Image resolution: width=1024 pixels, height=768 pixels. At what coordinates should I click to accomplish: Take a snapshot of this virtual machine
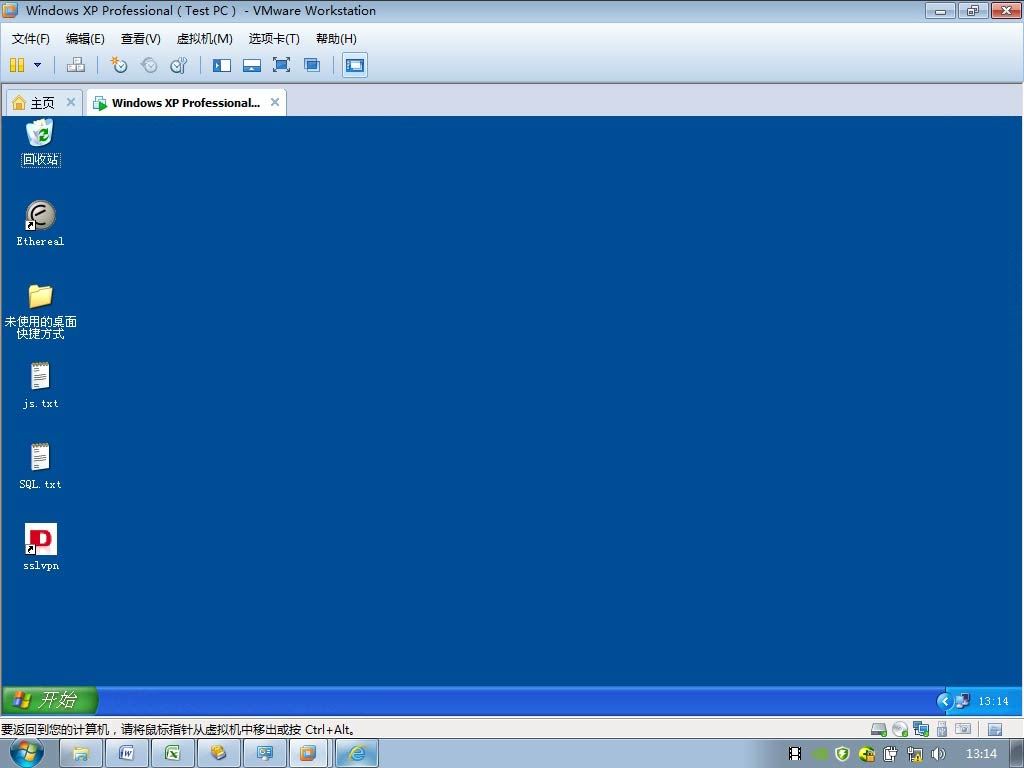(x=118, y=65)
